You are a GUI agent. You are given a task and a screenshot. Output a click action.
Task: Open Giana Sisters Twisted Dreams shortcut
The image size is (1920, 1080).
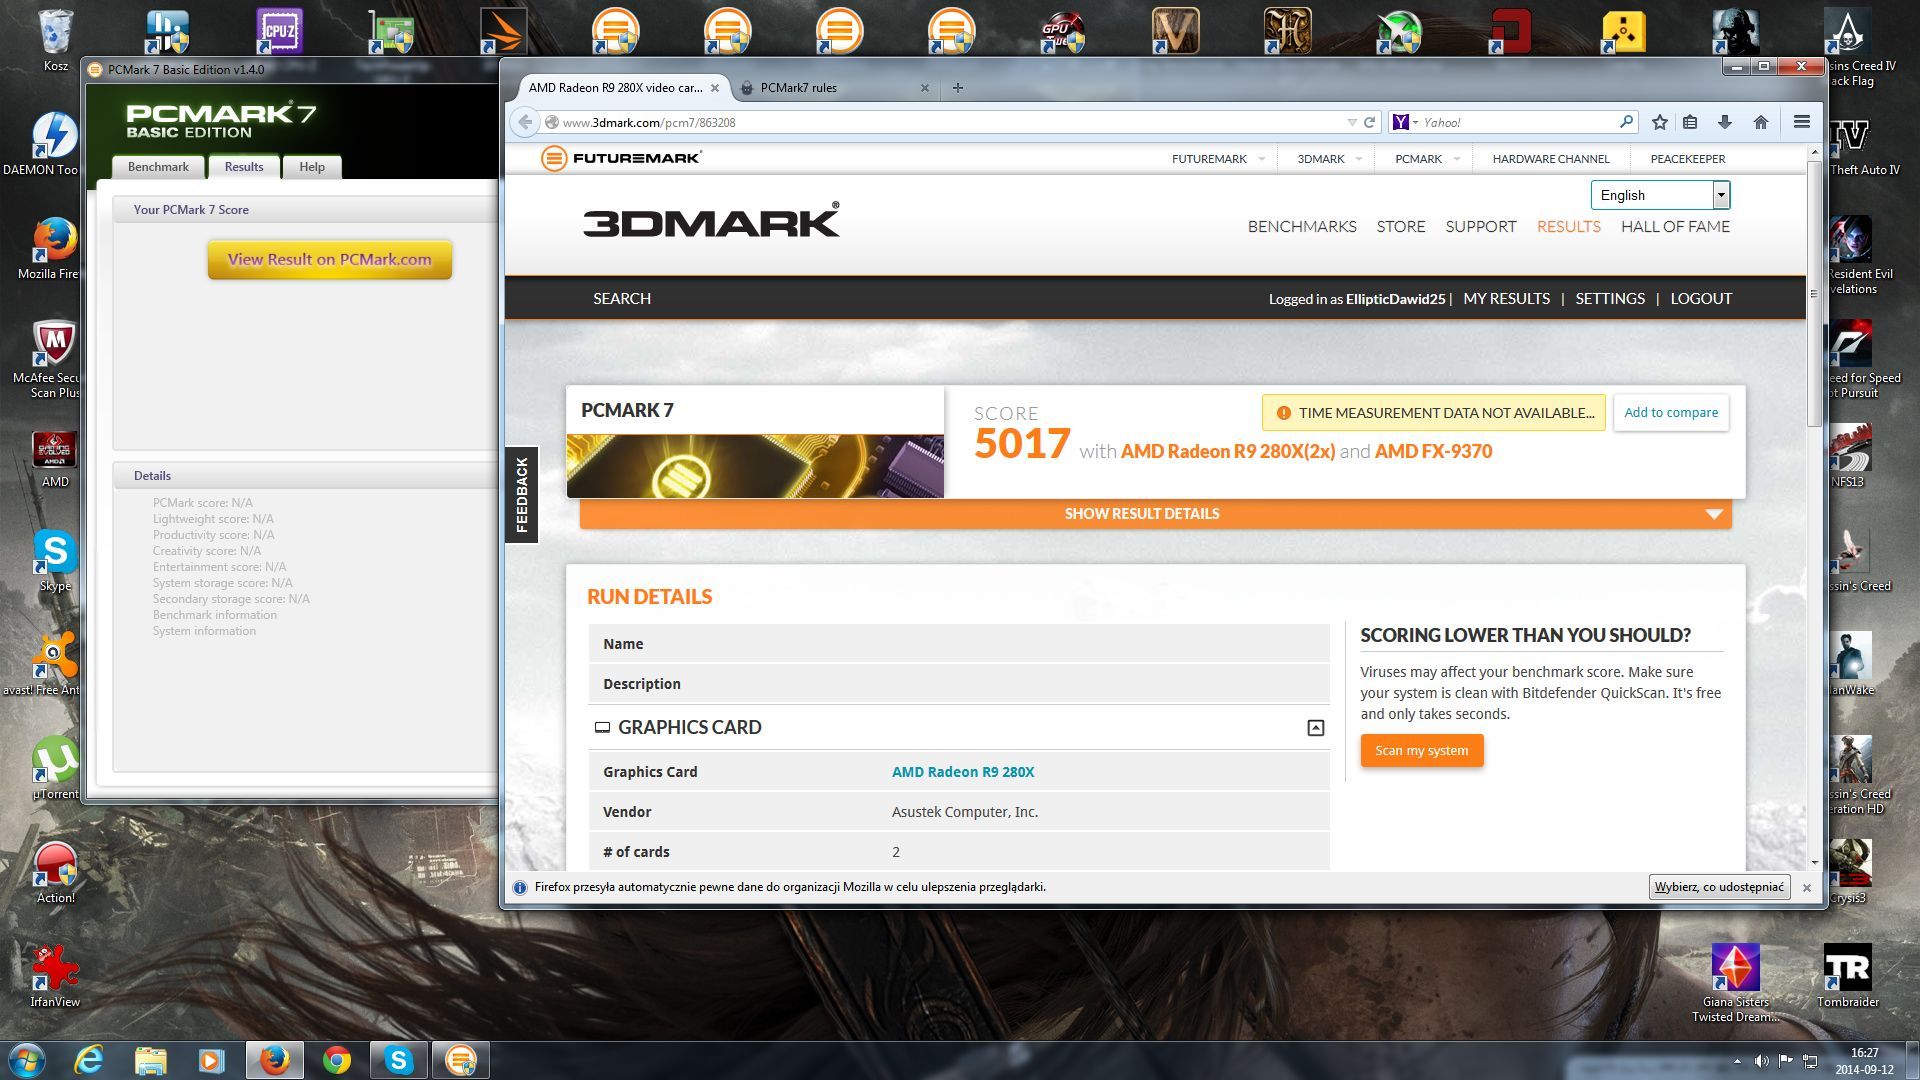pyautogui.click(x=1735, y=983)
